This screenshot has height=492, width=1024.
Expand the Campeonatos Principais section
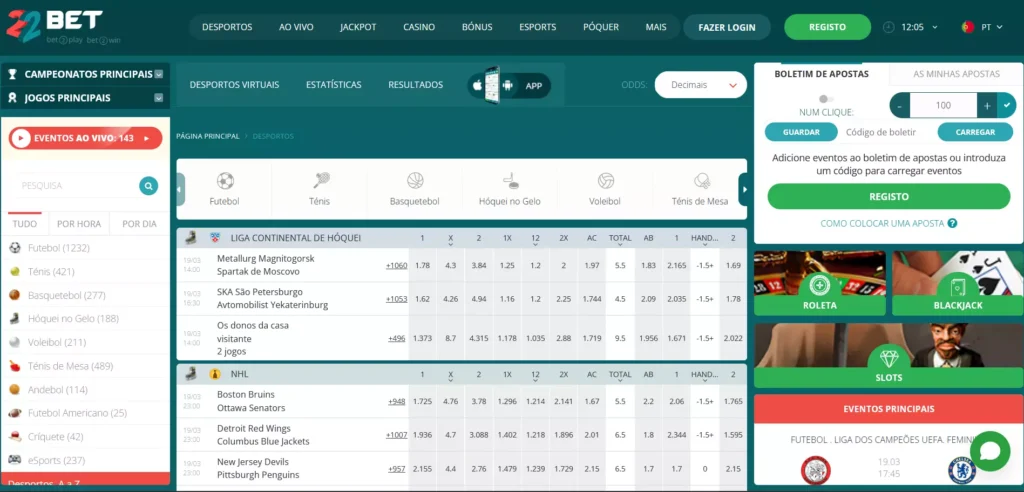[x=87, y=74]
